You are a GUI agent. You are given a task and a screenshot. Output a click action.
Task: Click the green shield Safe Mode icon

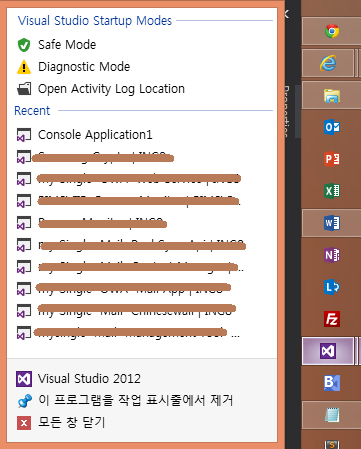click(x=24, y=45)
